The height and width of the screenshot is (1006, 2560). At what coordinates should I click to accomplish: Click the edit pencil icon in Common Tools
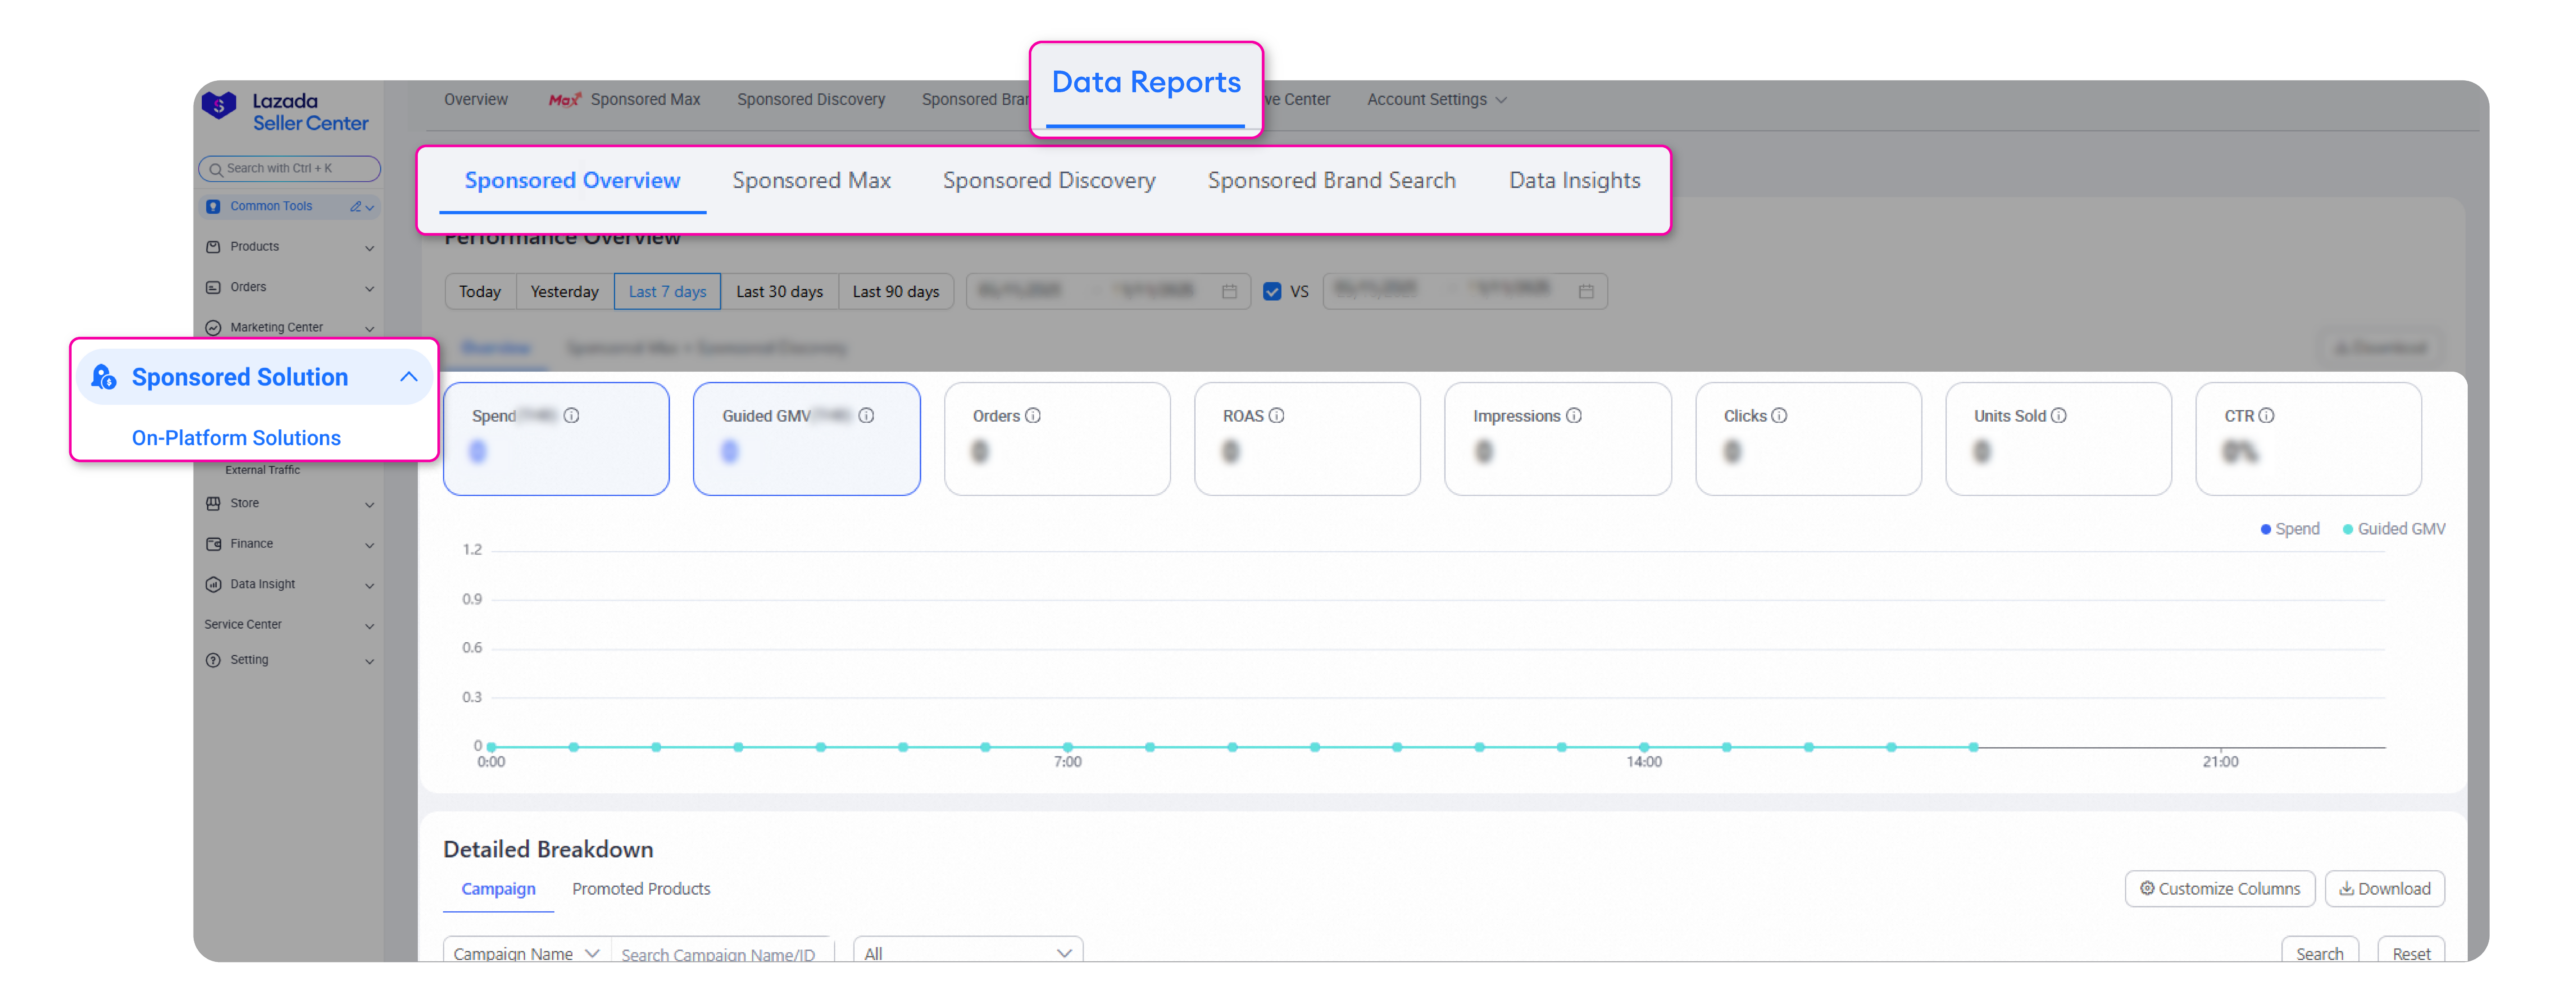pyautogui.click(x=355, y=207)
